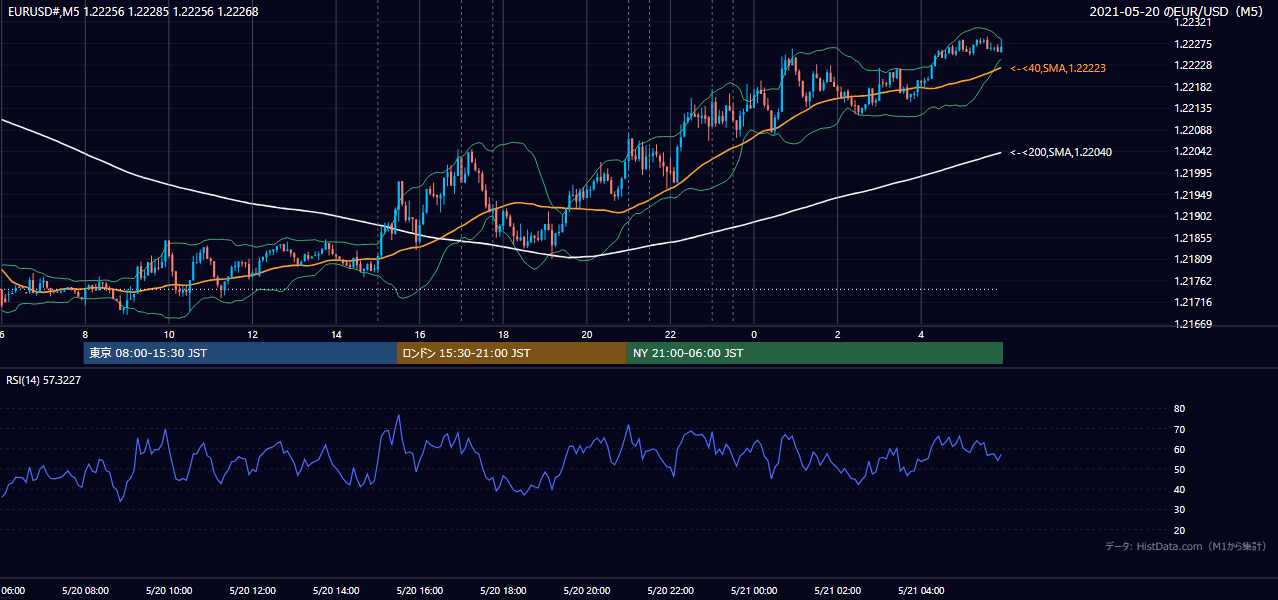Viewport: 1278px width, 600px height.
Task: Click the HistData.com data source credit
Action: pyautogui.click(x=1186, y=546)
